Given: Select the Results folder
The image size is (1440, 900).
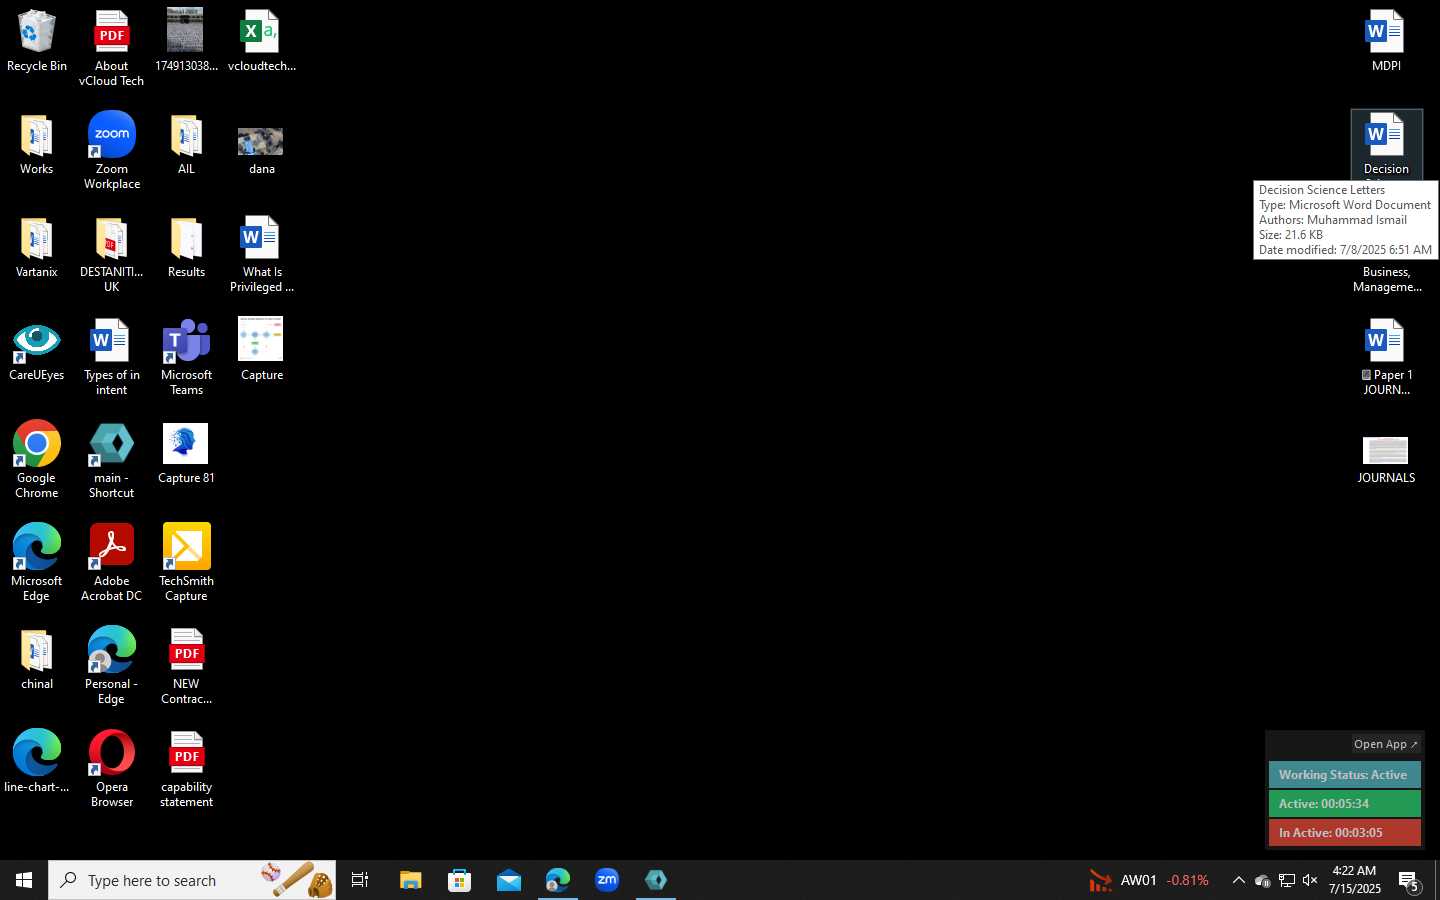Looking at the screenshot, I should click(x=186, y=248).
